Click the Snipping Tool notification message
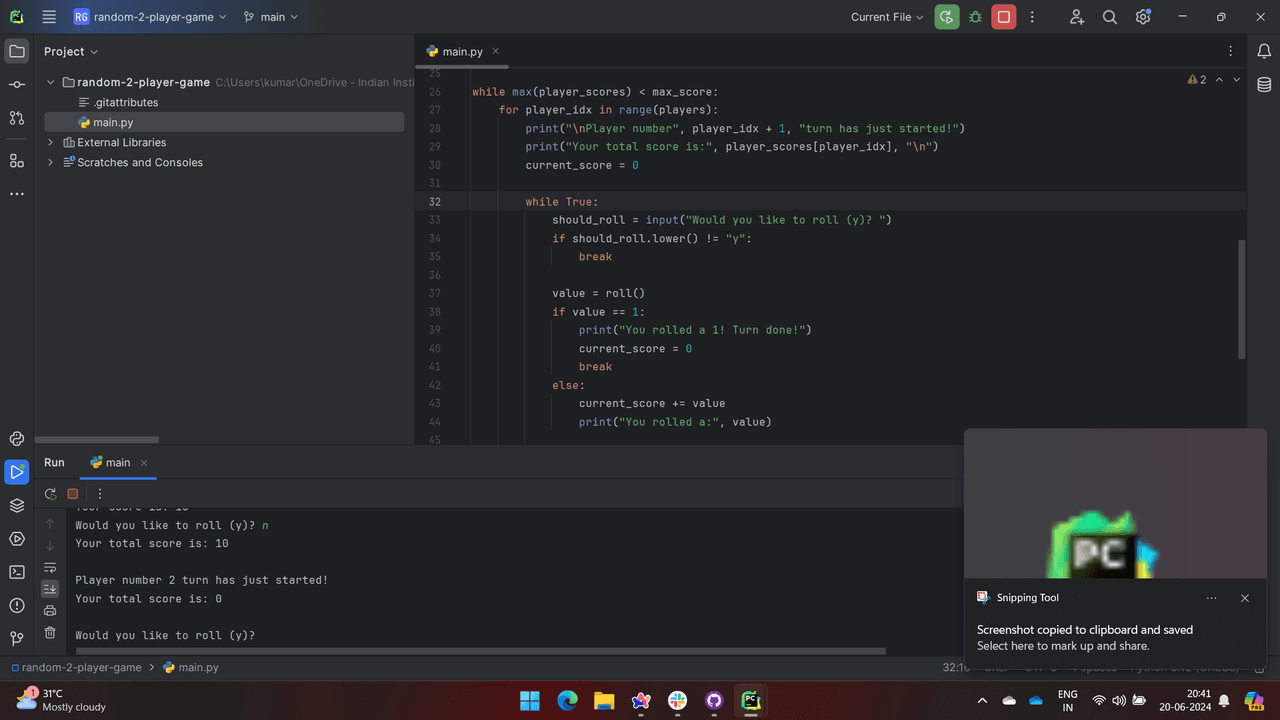Screen dimensions: 1280x720 (1085, 637)
